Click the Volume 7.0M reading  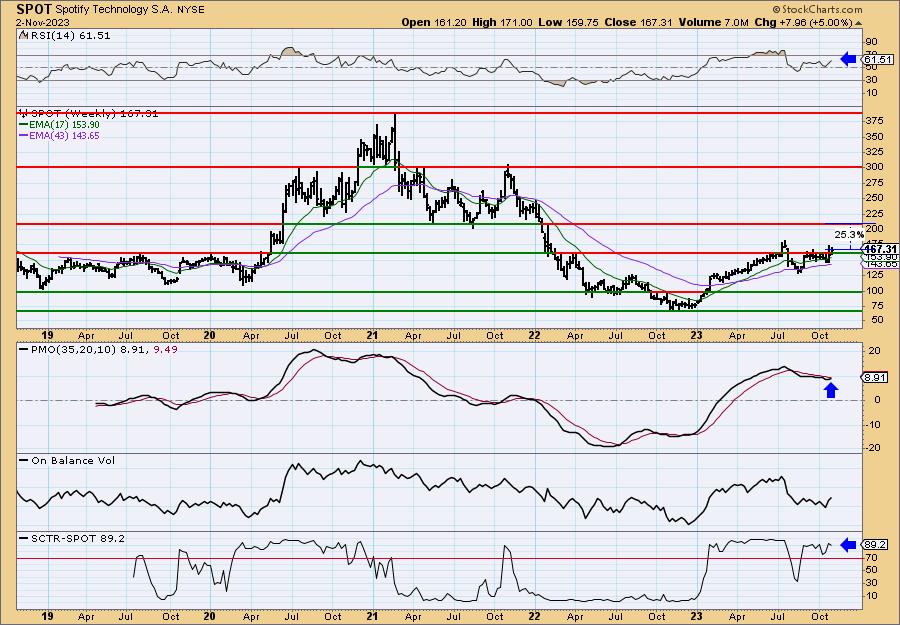point(713,22)
